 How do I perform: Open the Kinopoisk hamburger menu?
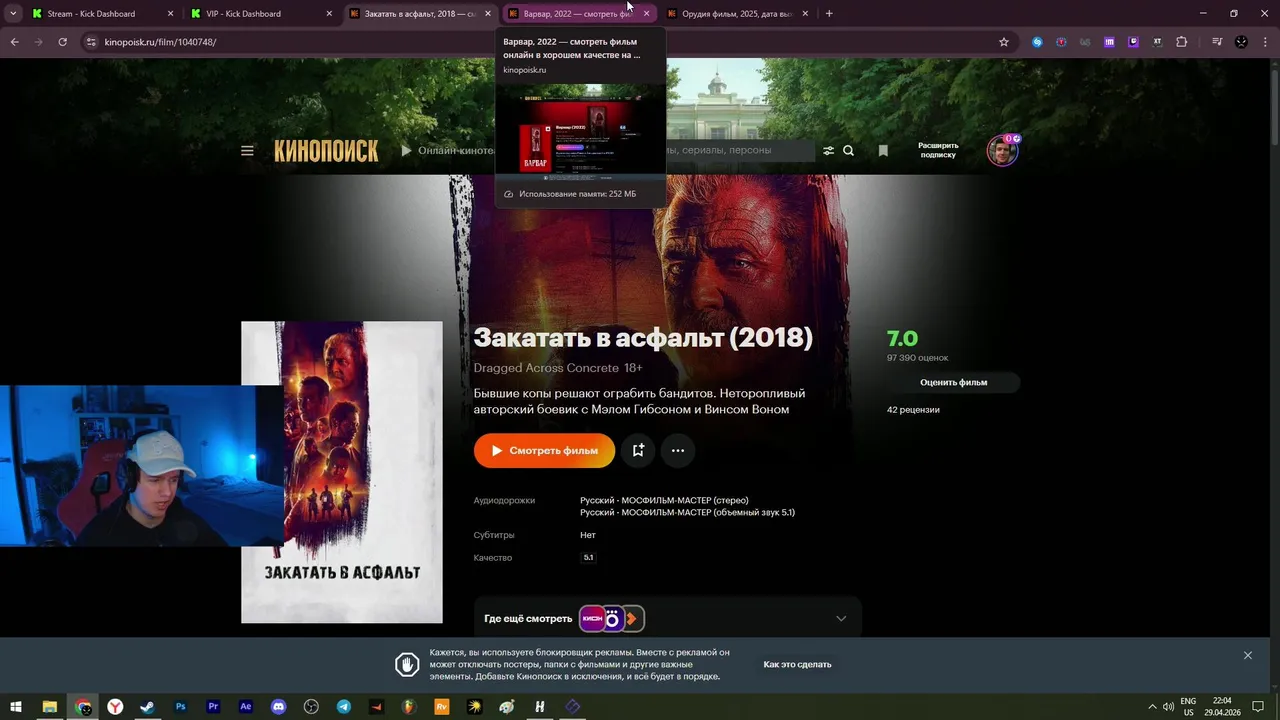[x=247, y=151]
